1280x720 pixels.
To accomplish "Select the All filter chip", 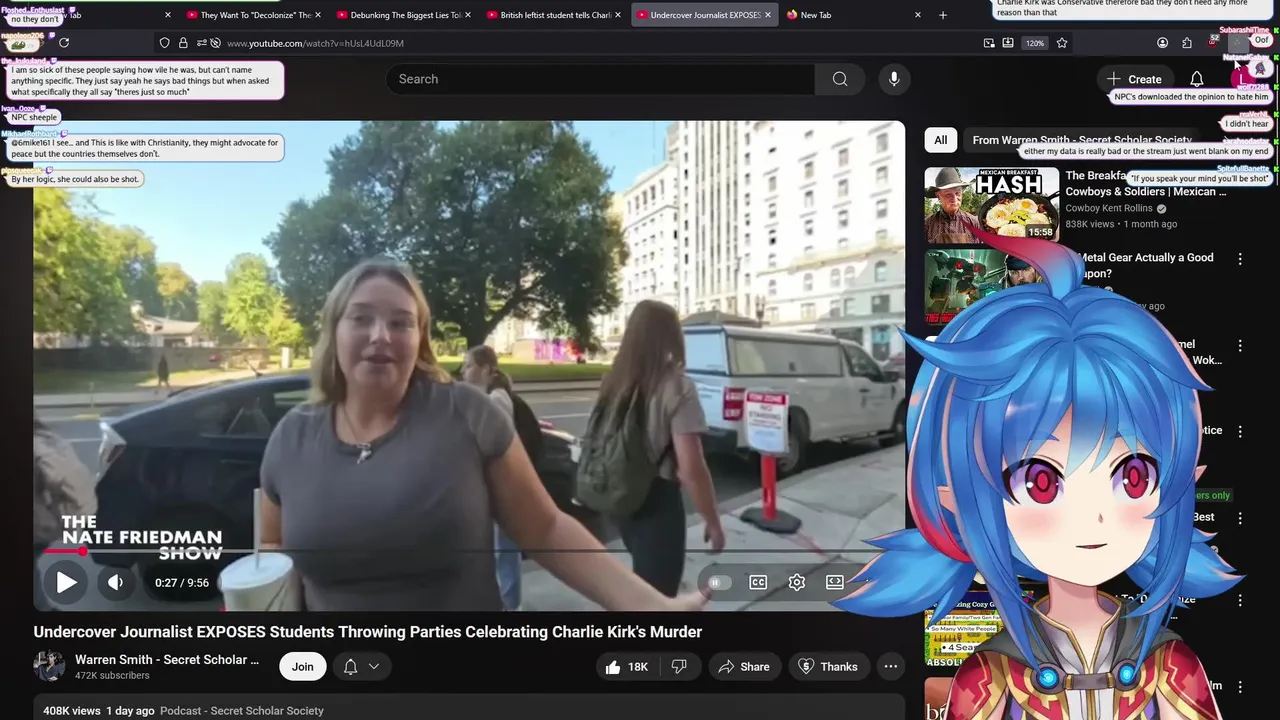I will [940, 140].
